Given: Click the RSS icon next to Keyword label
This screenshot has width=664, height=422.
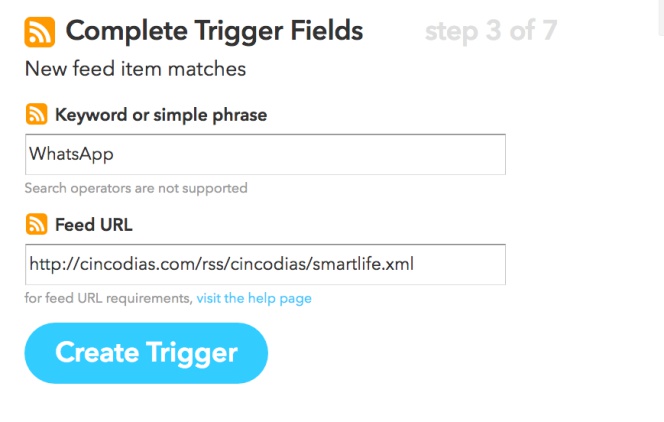Looking at the screenshot, I should point(36,114).
